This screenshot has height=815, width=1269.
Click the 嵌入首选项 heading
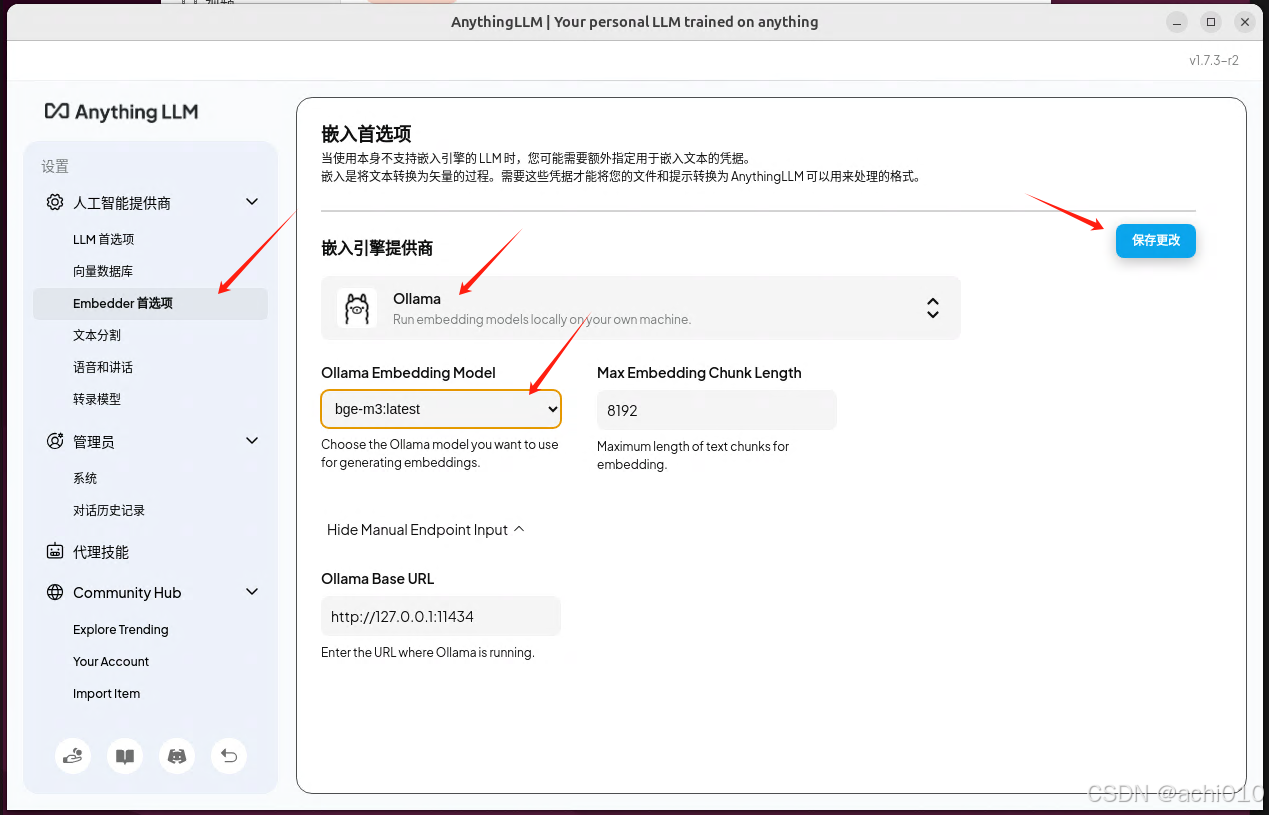click(366, 134)
